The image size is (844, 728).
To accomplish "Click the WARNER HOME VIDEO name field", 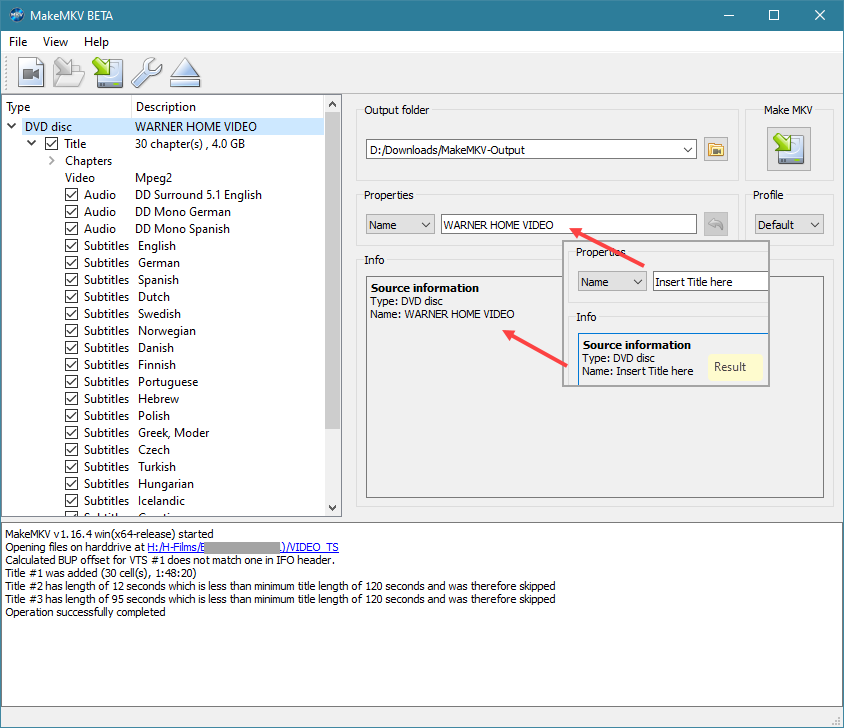I will pos(568,225).
